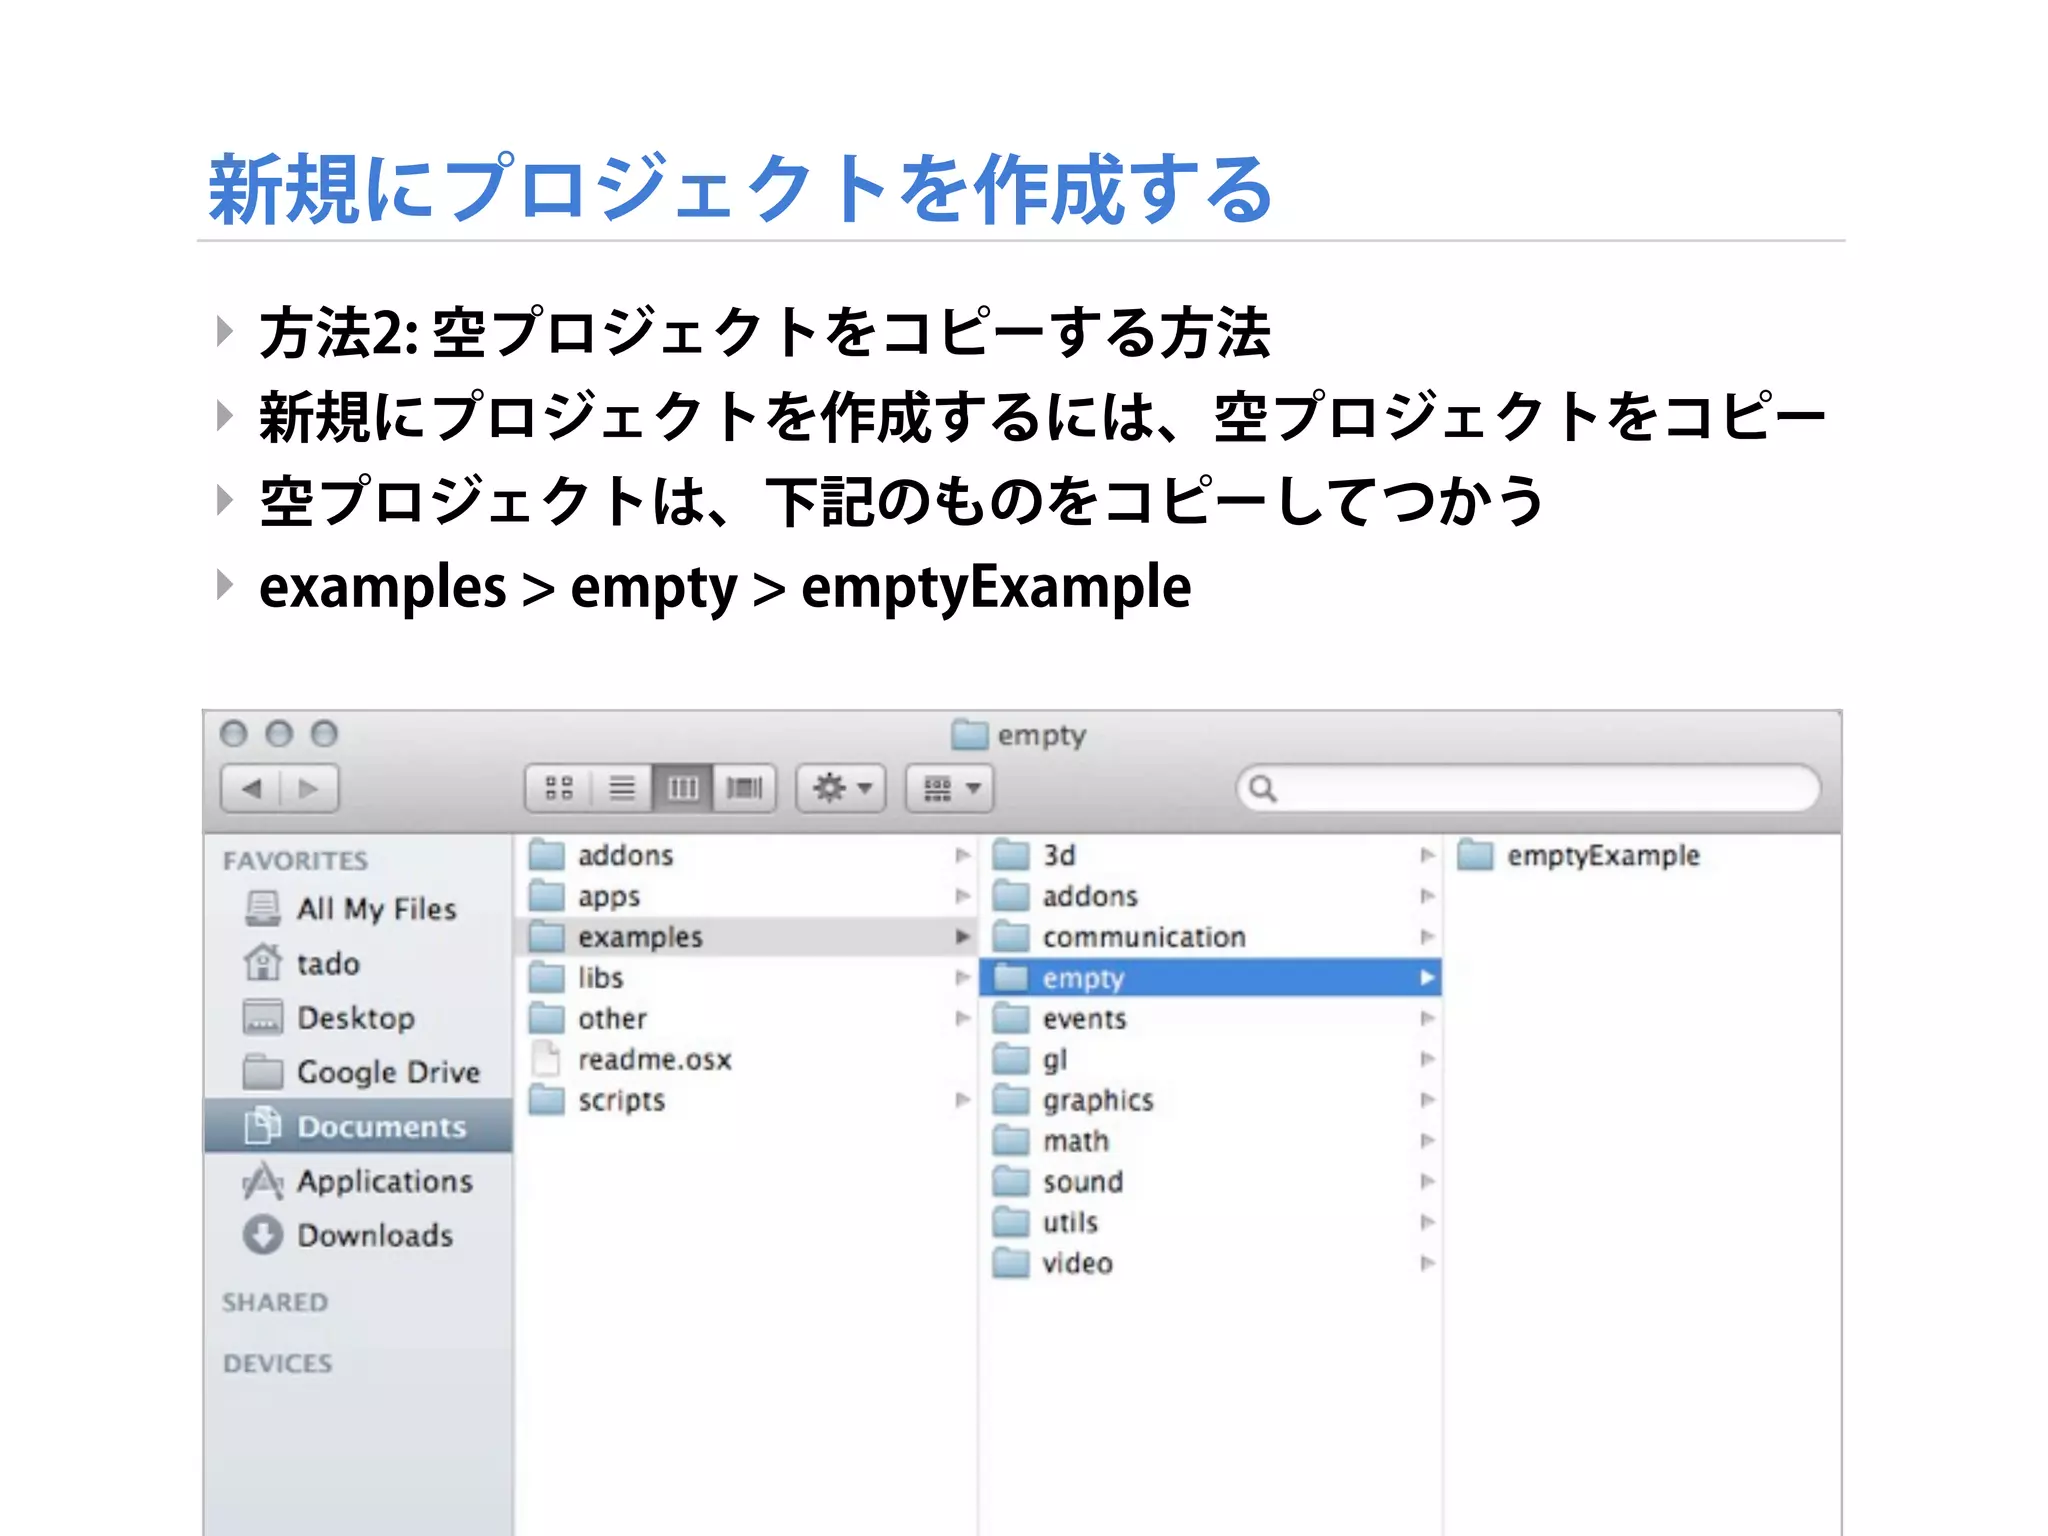Expand the graphics folder arrow
2048x1536 pixels.
(x=1427, y=1100)
